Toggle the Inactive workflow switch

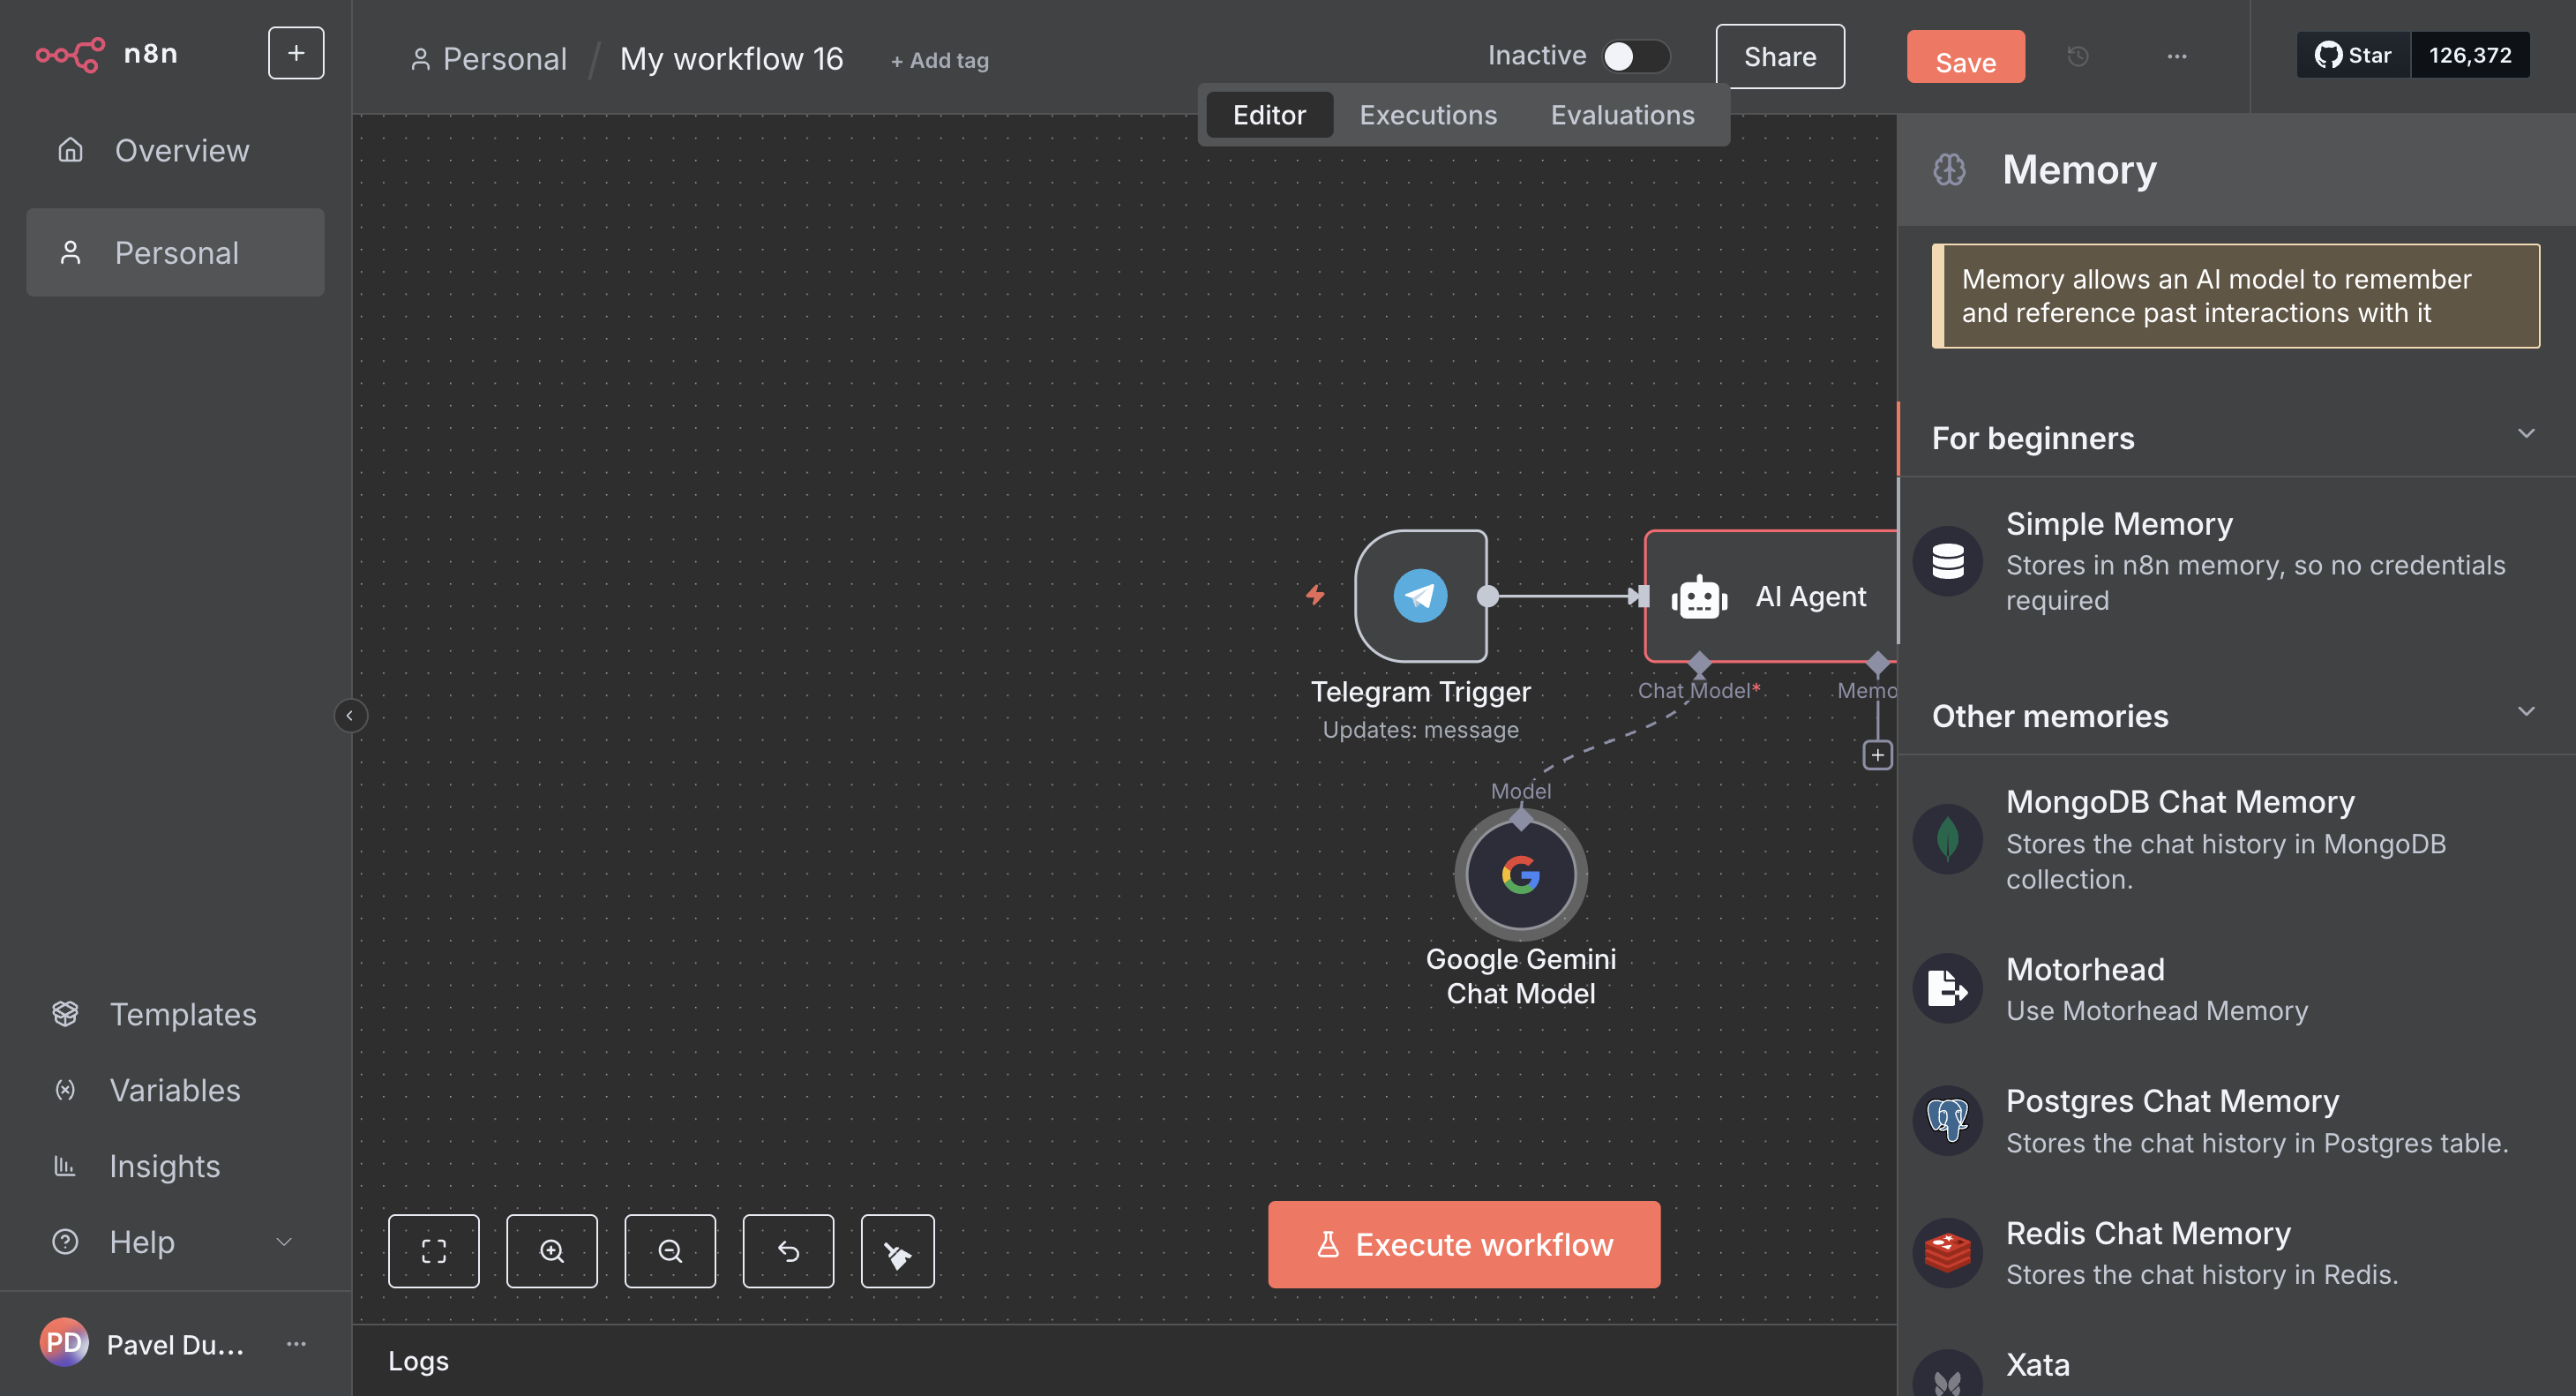click(x=1634, y=56)
